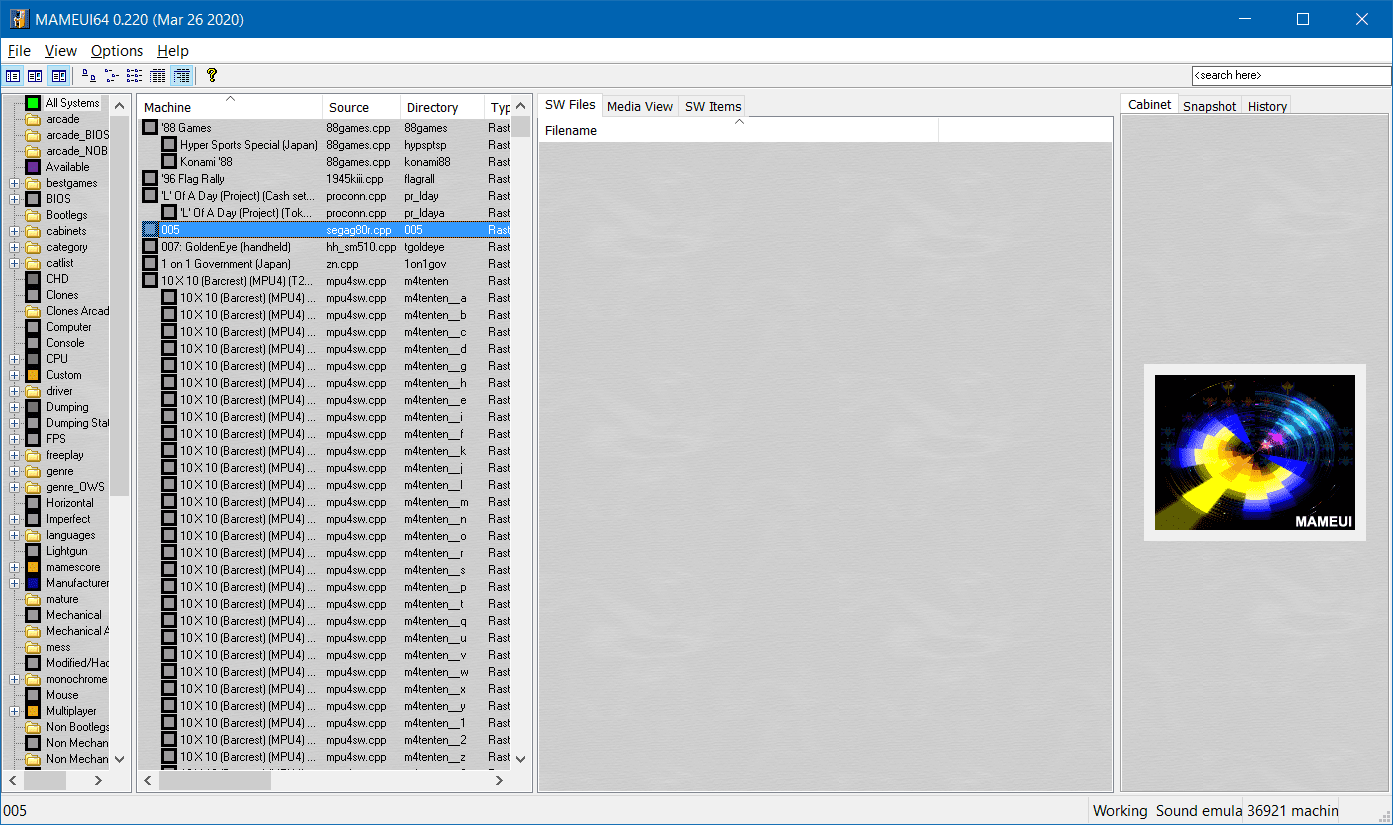This screenshot has height=825, width=1393.
Task: Expand the cabinets tree node
Action: click(14, 231)
